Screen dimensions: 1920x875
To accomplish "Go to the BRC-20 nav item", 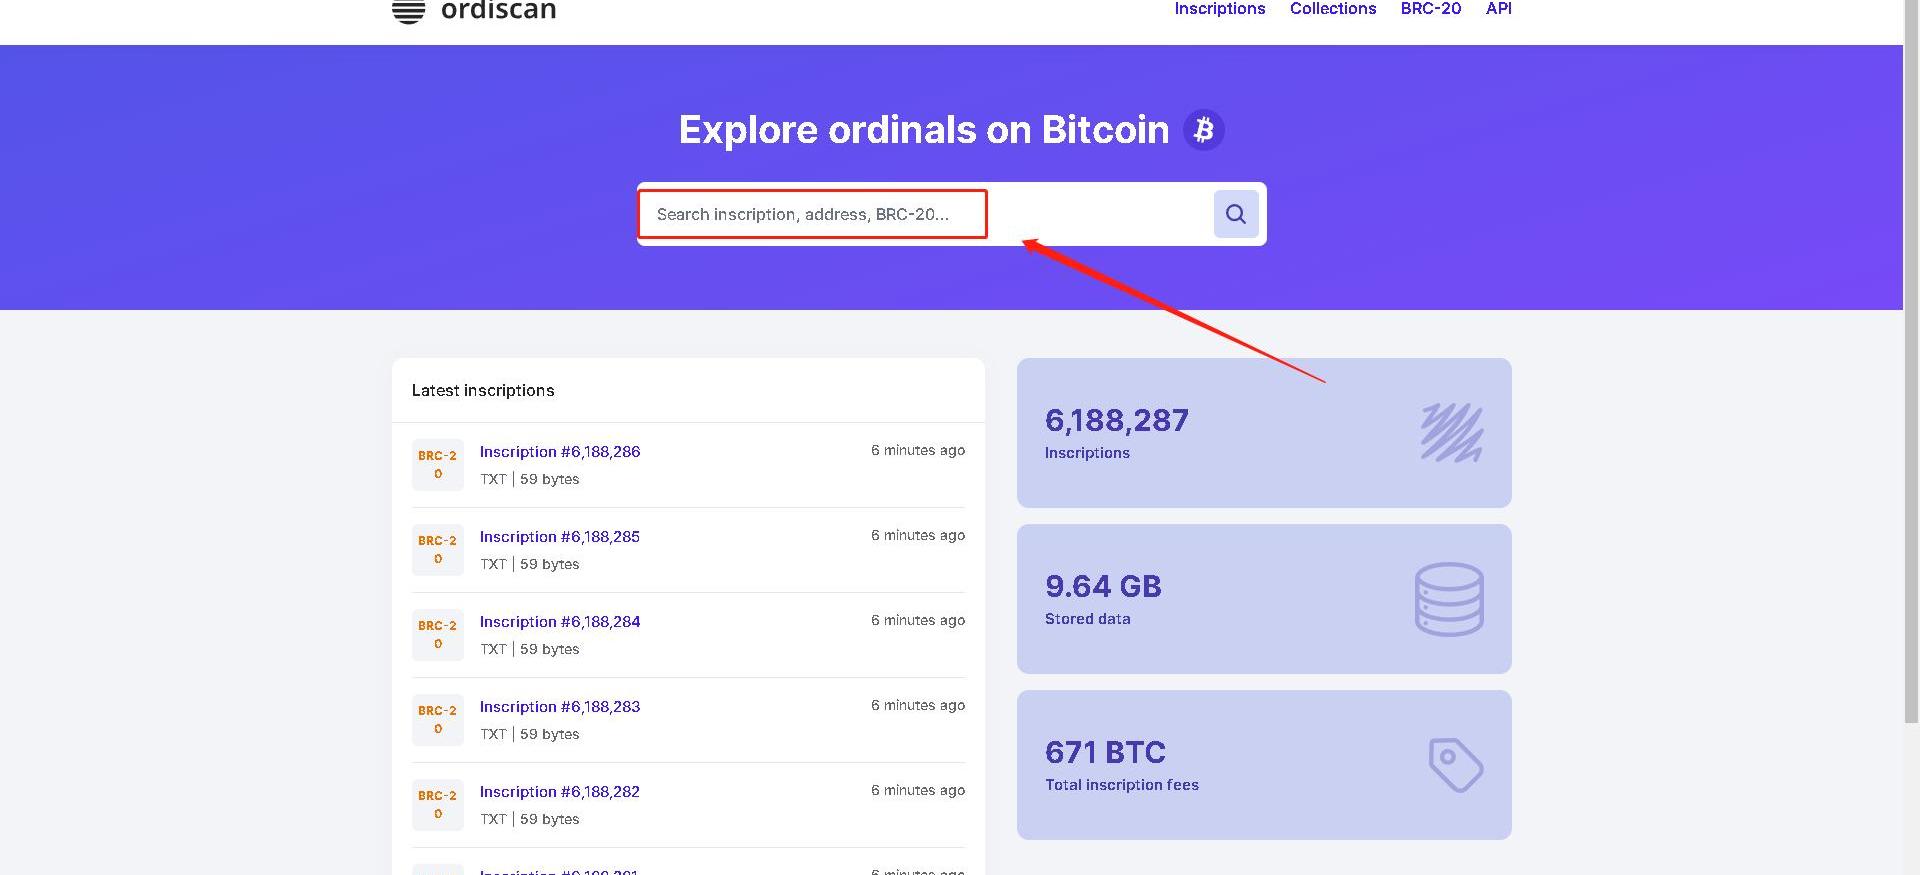I will pos(1430,9).
